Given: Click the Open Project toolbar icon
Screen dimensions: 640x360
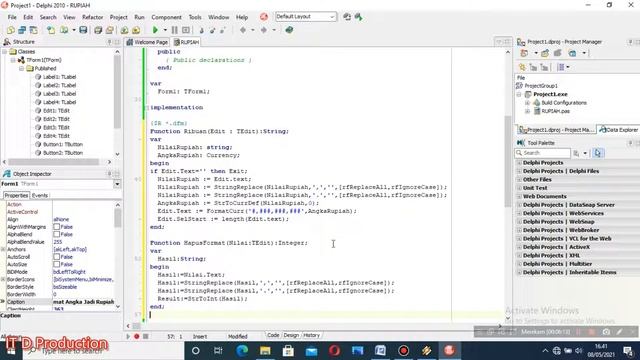Looking at the screenshot, I should click(110, 30).
